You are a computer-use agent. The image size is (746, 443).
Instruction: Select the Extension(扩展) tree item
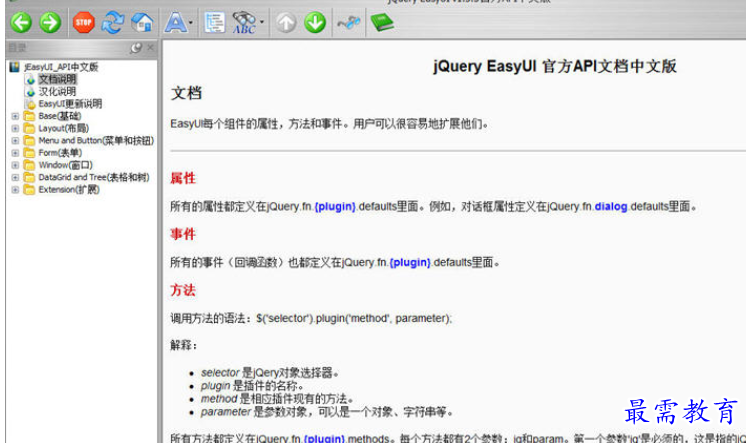pos(69,190)
